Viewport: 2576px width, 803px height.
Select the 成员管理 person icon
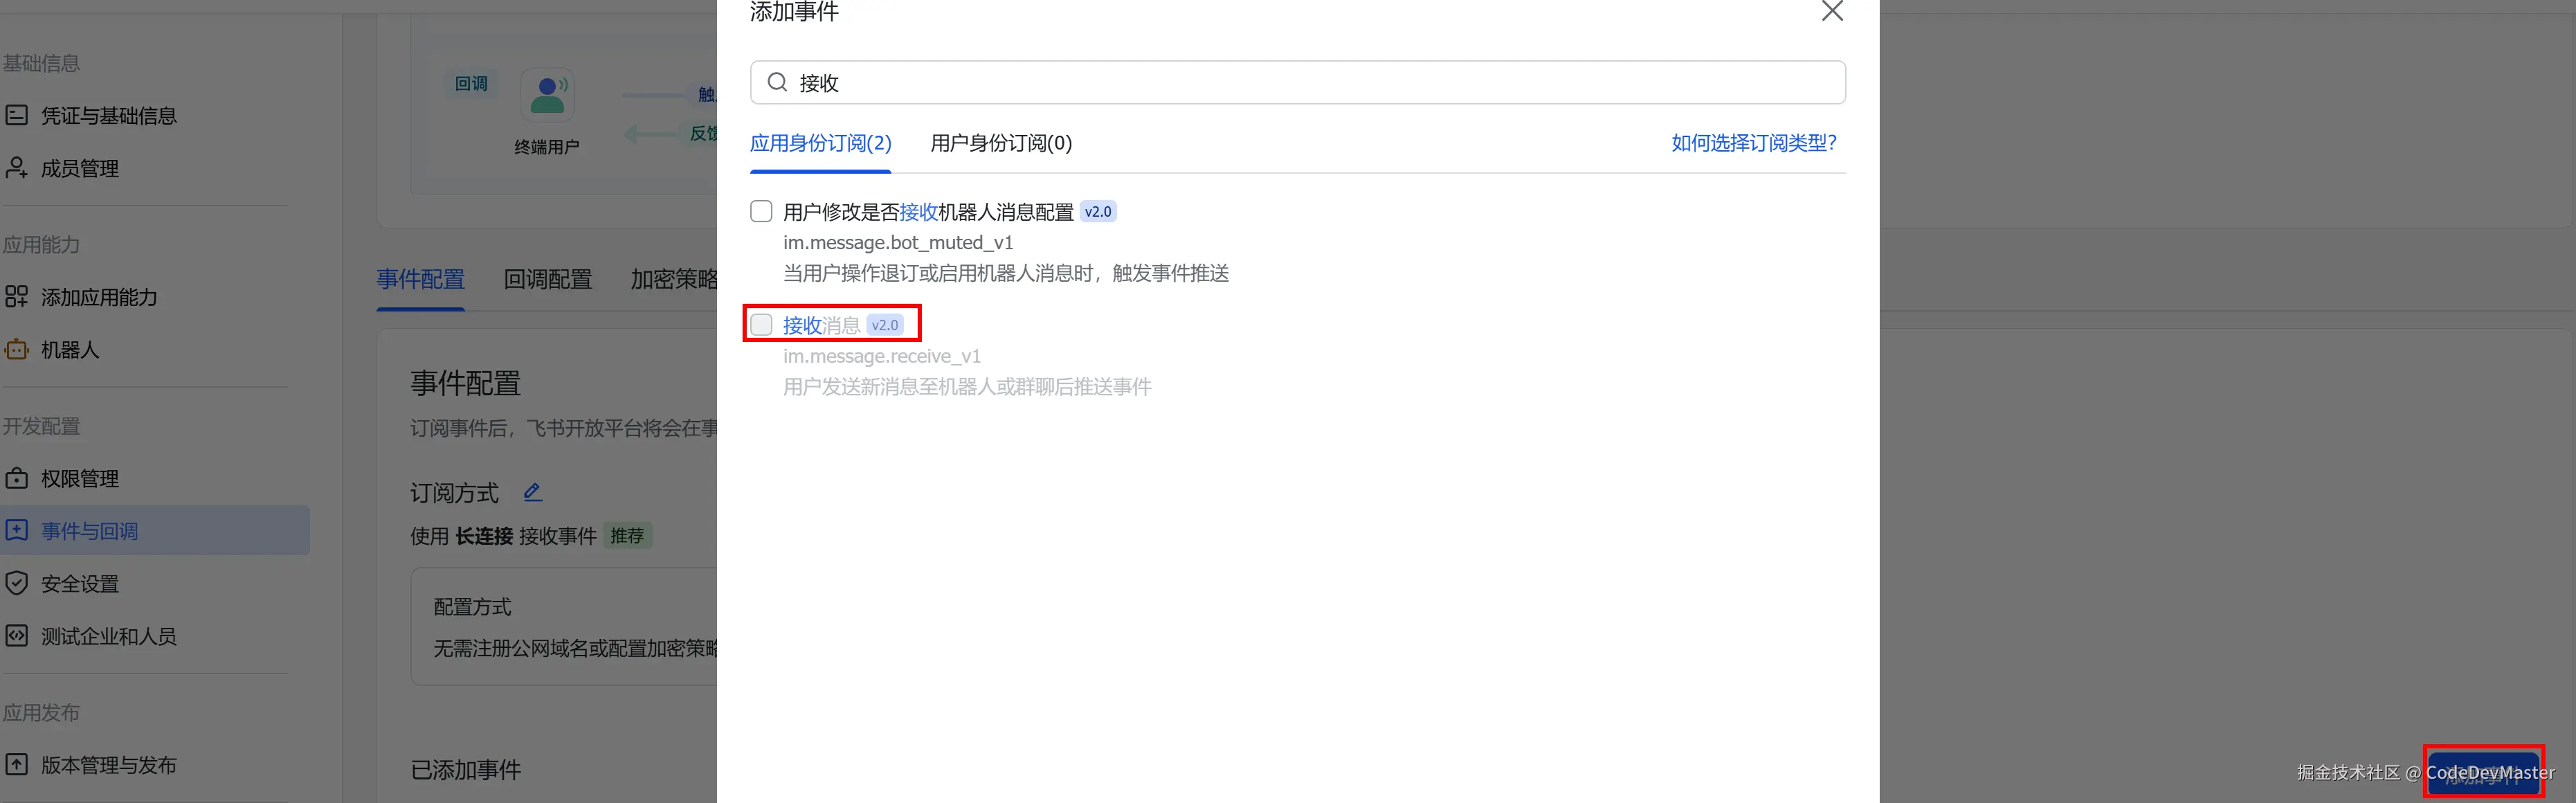point(16,168)
